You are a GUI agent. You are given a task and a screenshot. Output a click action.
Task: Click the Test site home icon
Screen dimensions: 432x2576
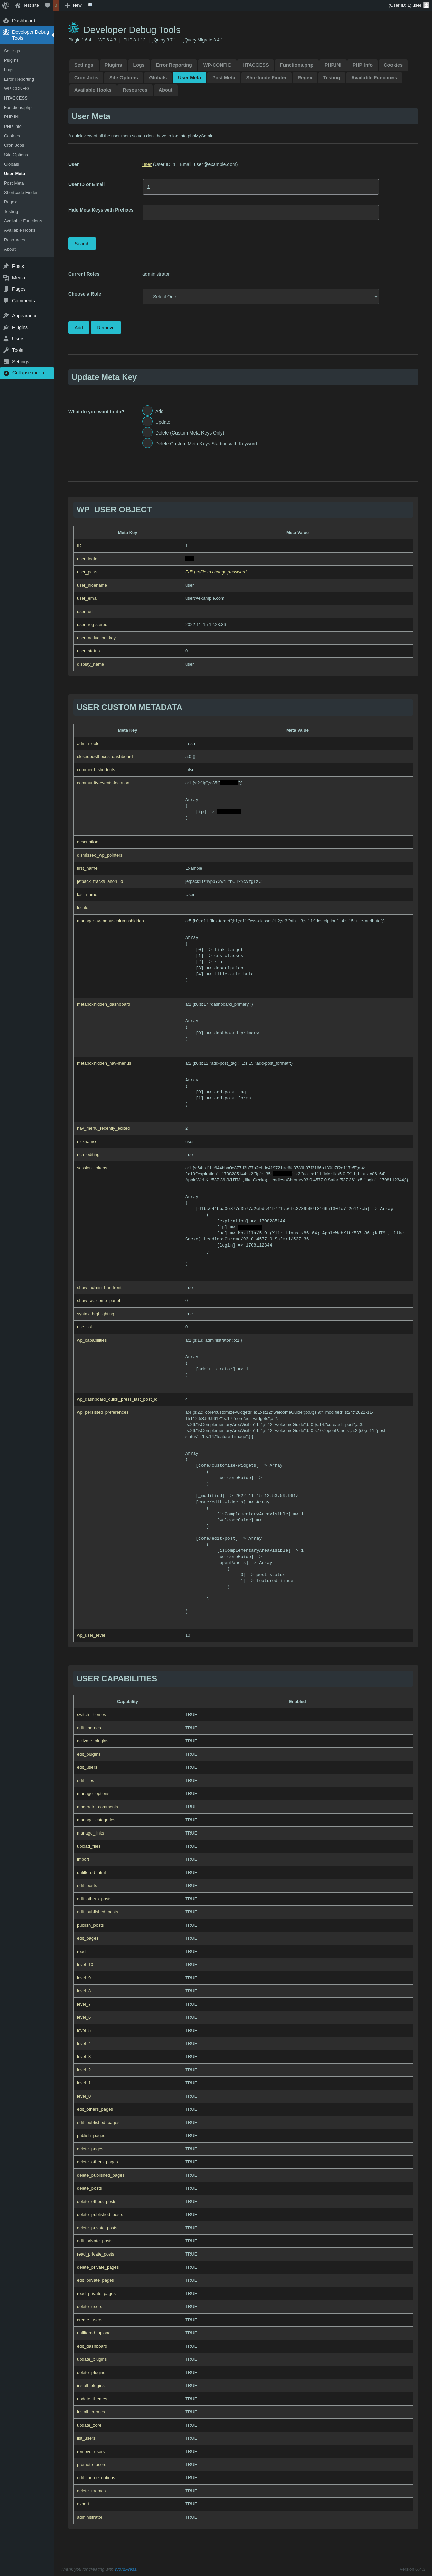click(17, 5)
